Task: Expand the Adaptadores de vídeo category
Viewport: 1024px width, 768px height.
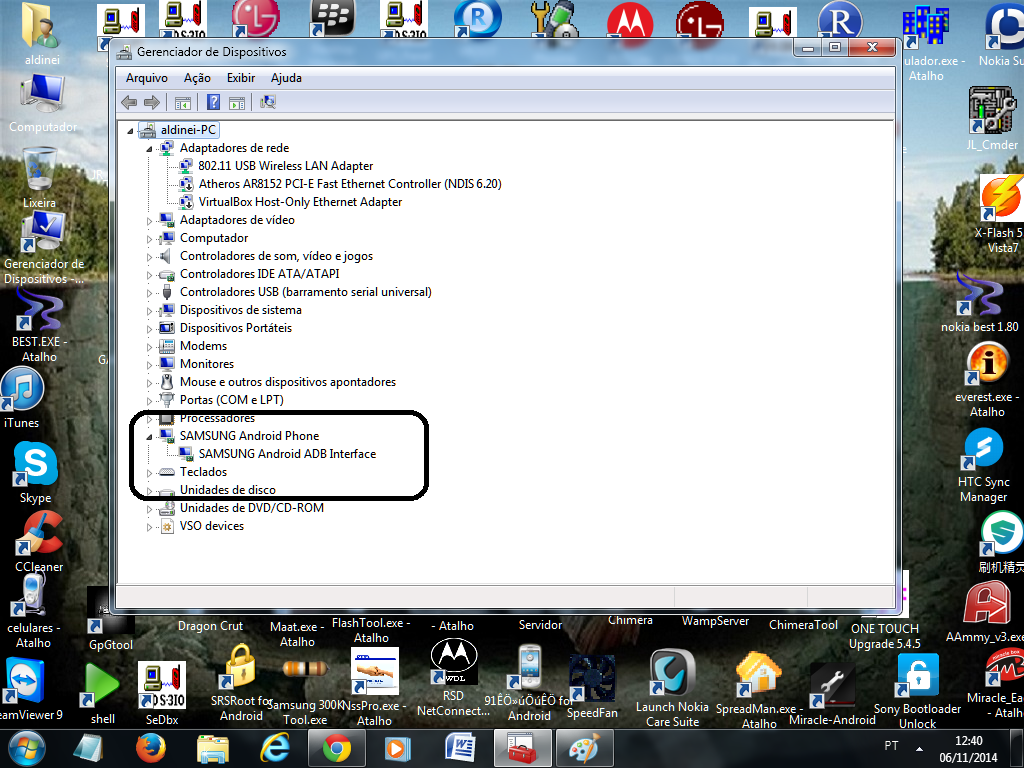Action: pos(149,221)
